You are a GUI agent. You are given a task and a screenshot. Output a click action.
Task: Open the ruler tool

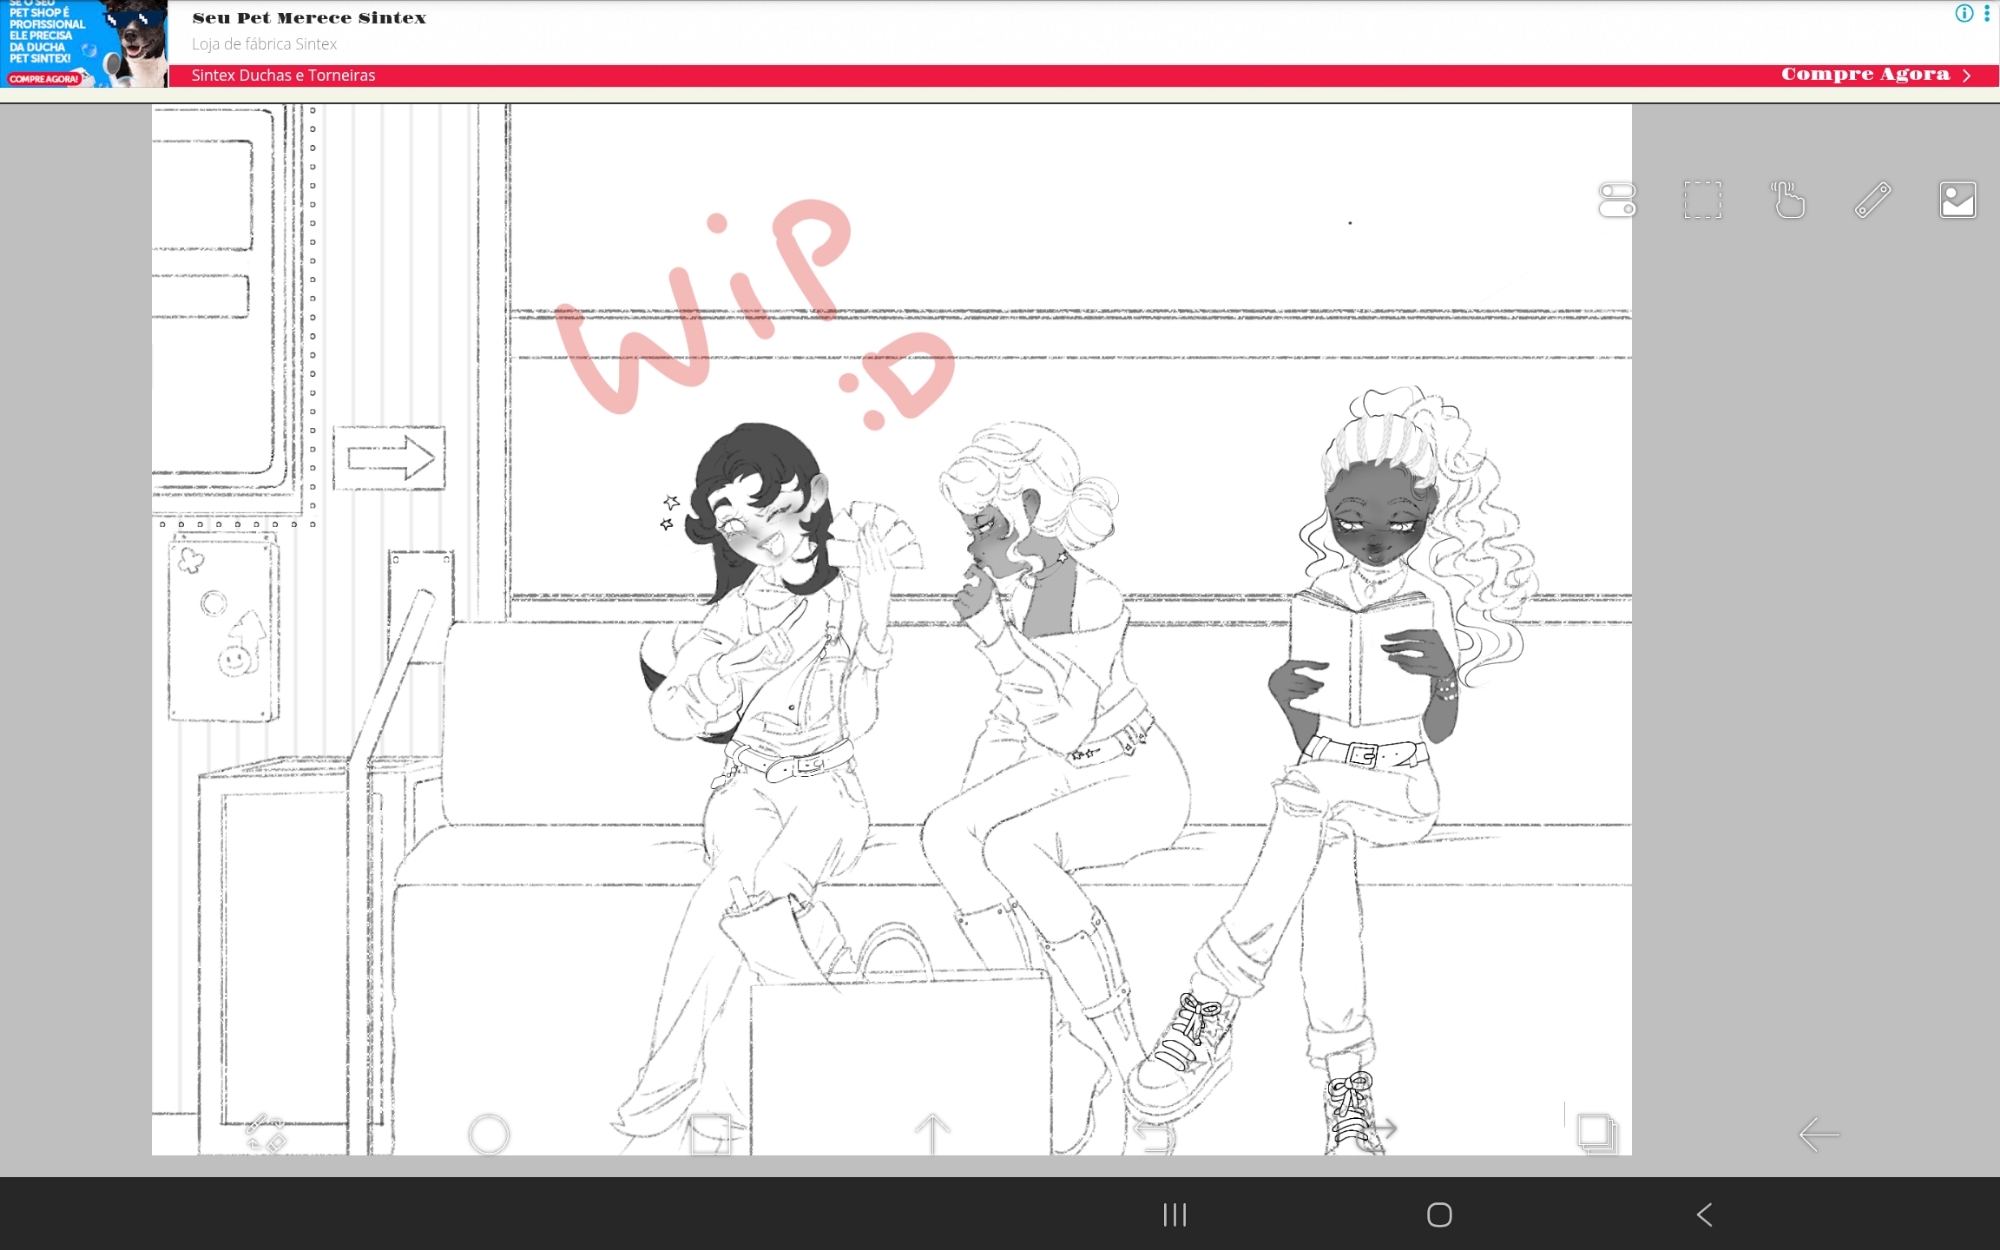(x=1872, y=200)
